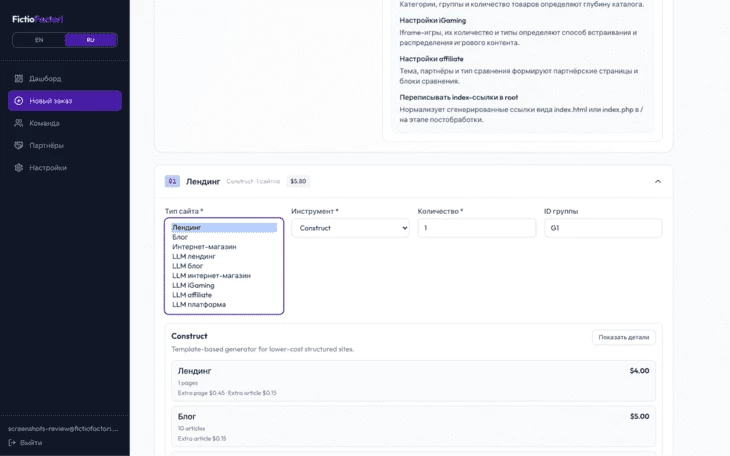Open Партнёры page from sidebar
The width and height of the screenshot is (730, 456).
(x=46, y=145)
